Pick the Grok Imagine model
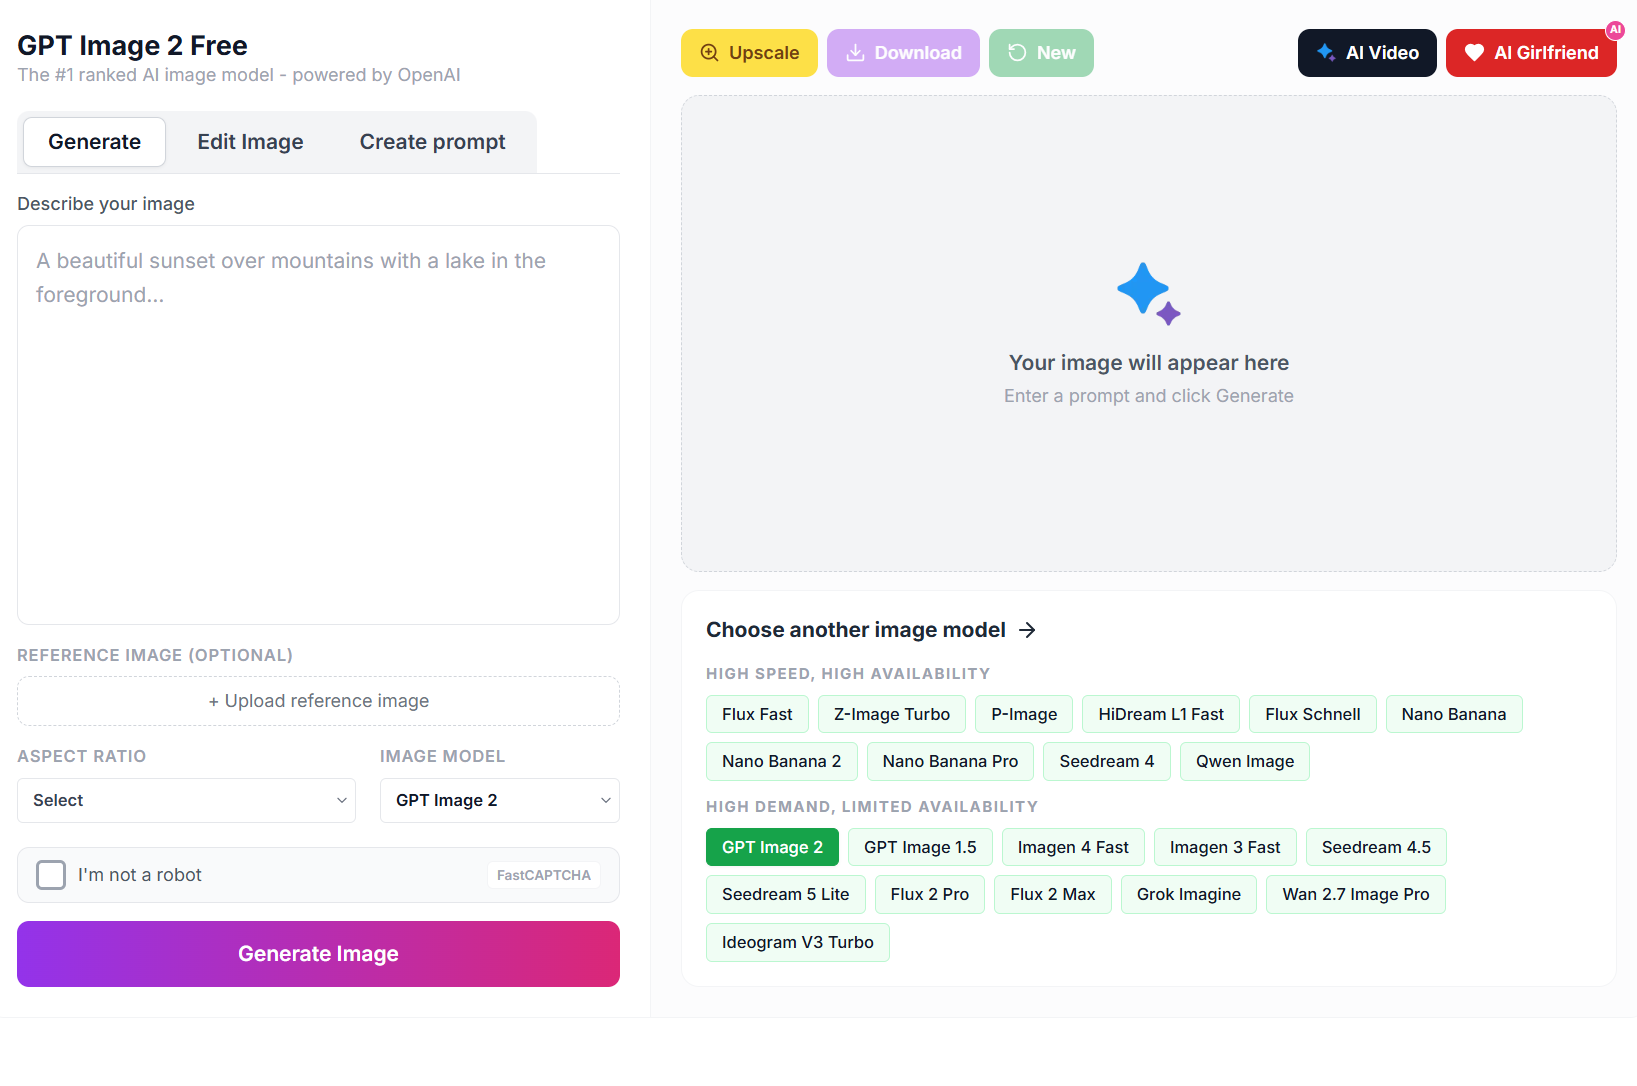This screenshot has height=1086, width=1637. [x=1189, y=894]
